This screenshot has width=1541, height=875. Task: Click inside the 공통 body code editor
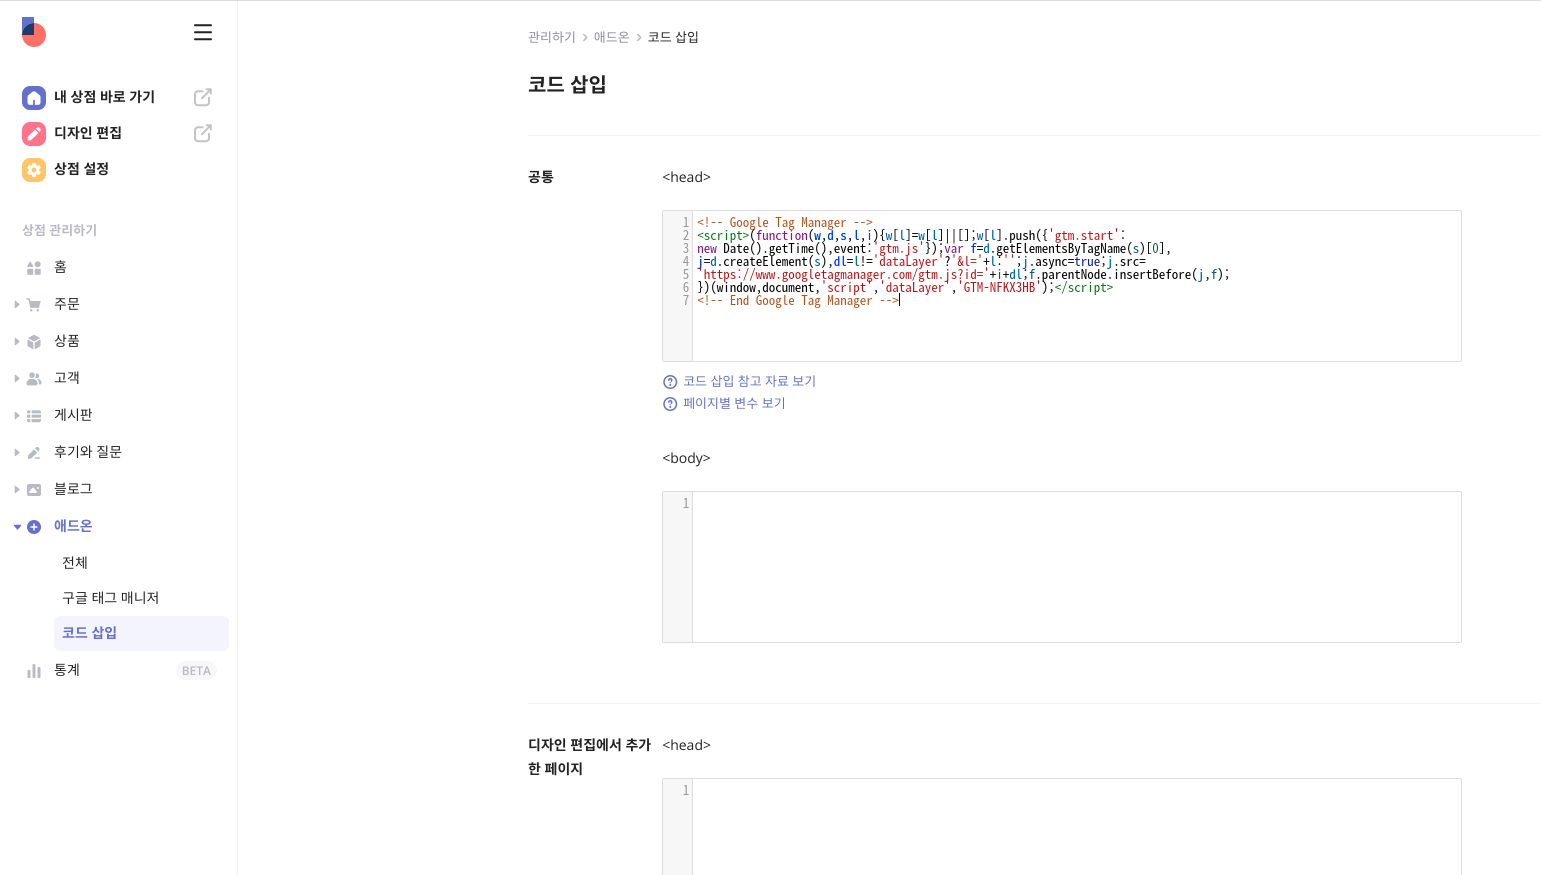click(x=1061, y=567)
